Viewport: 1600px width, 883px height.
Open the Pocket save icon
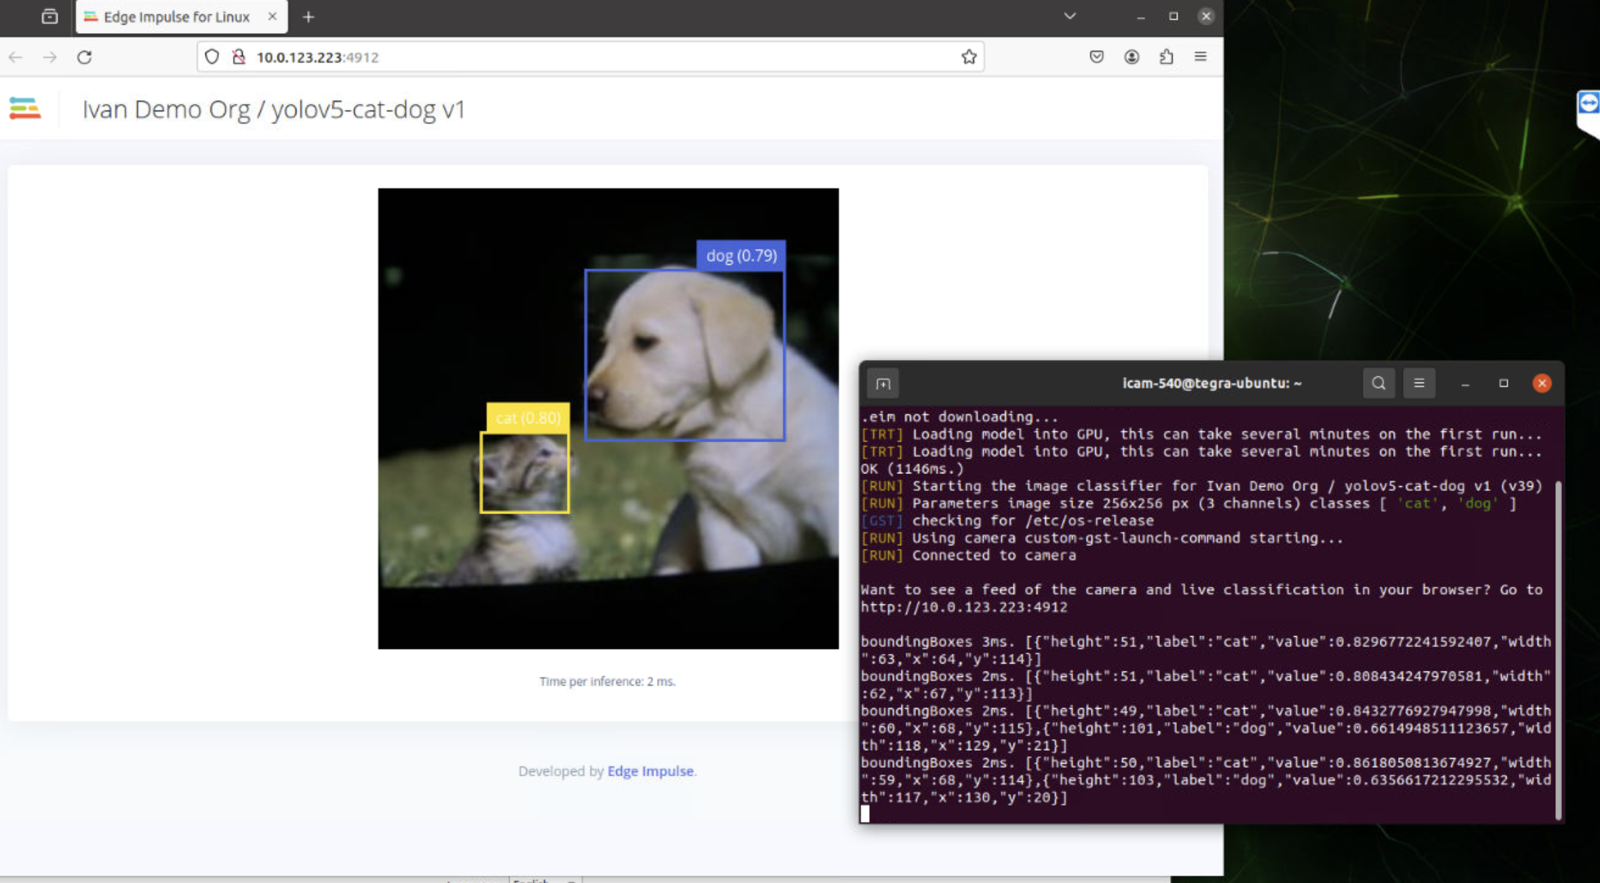[1097, 57]
